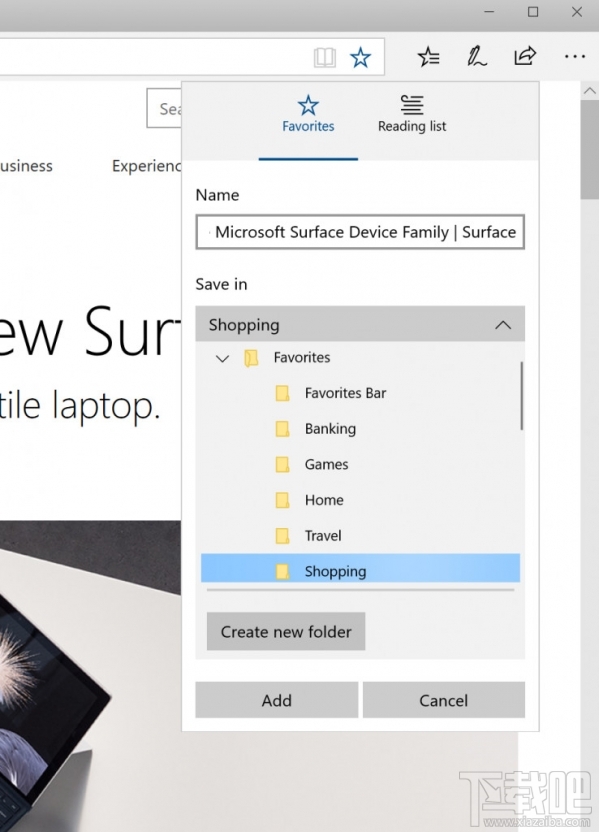Switch to the Reading list tab
Image resolution: width=599 pixels, height=832 pixels.
(412, 115)
